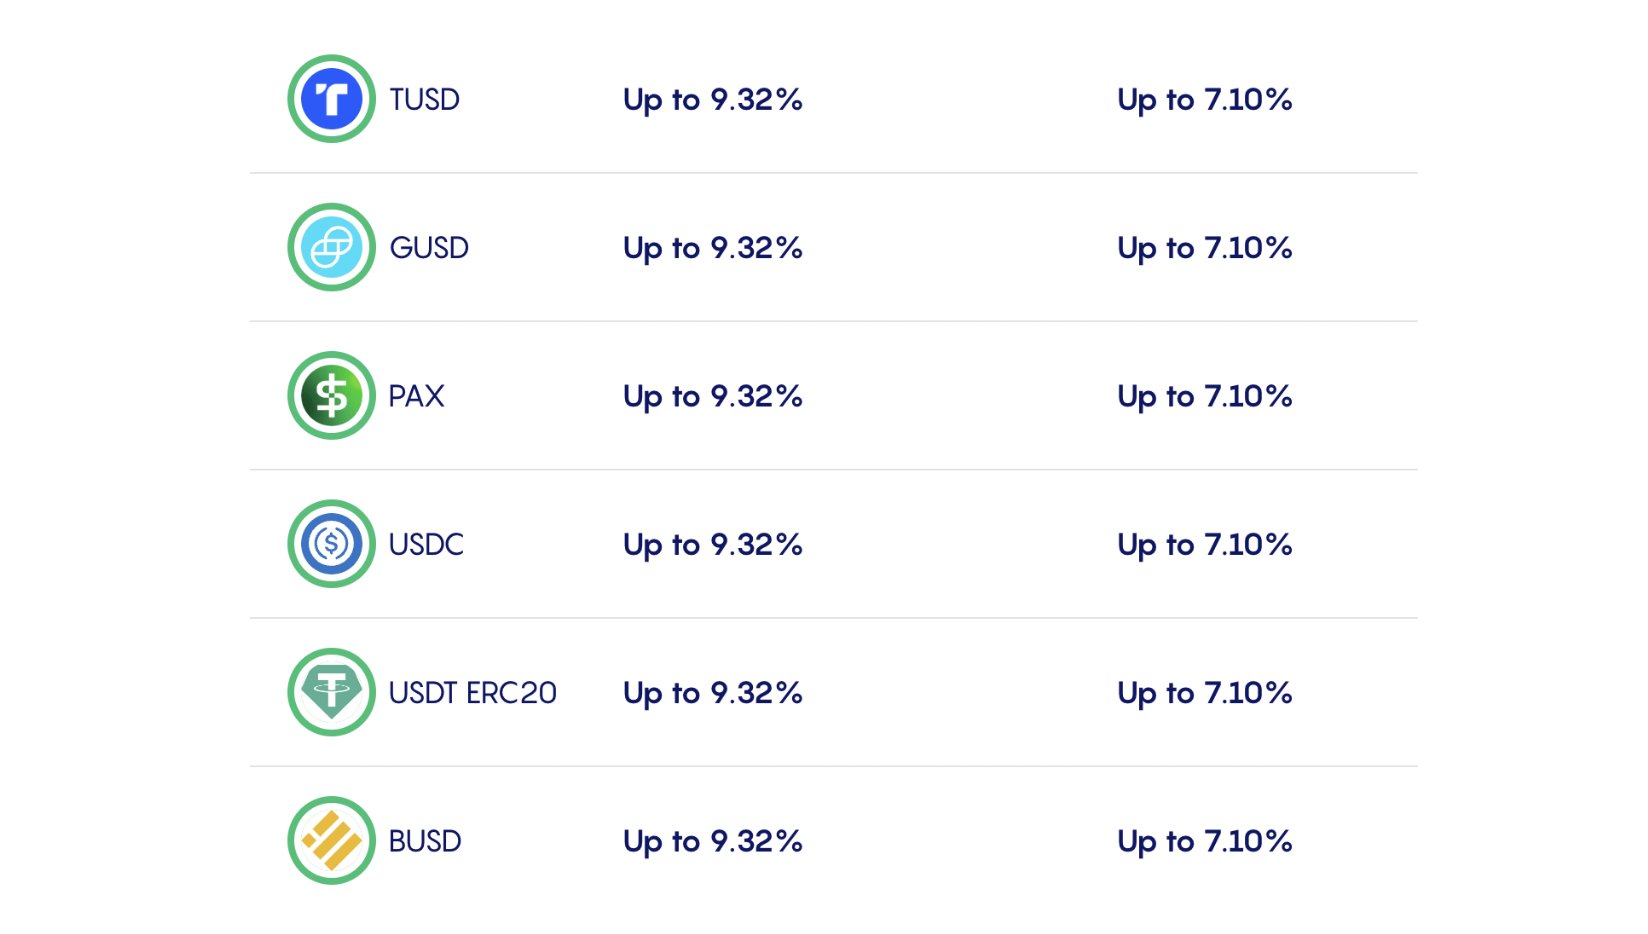Select the BUSD coin icon
This screenshot has width=1648, height=934.
tap(331, 841)
